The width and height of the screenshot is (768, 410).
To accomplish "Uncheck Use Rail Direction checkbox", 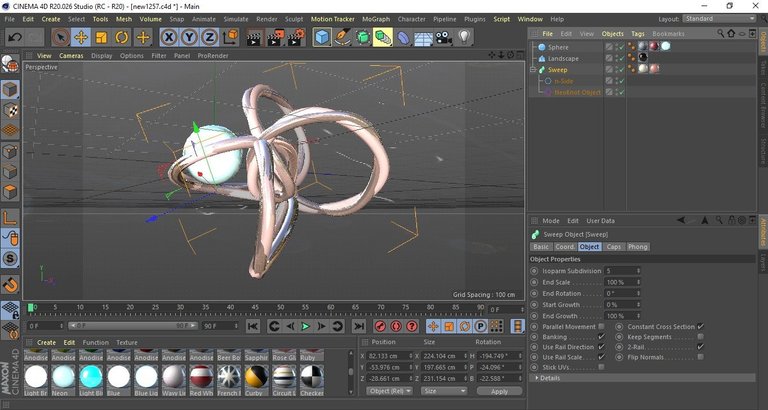I will click(x=601, y=347).
